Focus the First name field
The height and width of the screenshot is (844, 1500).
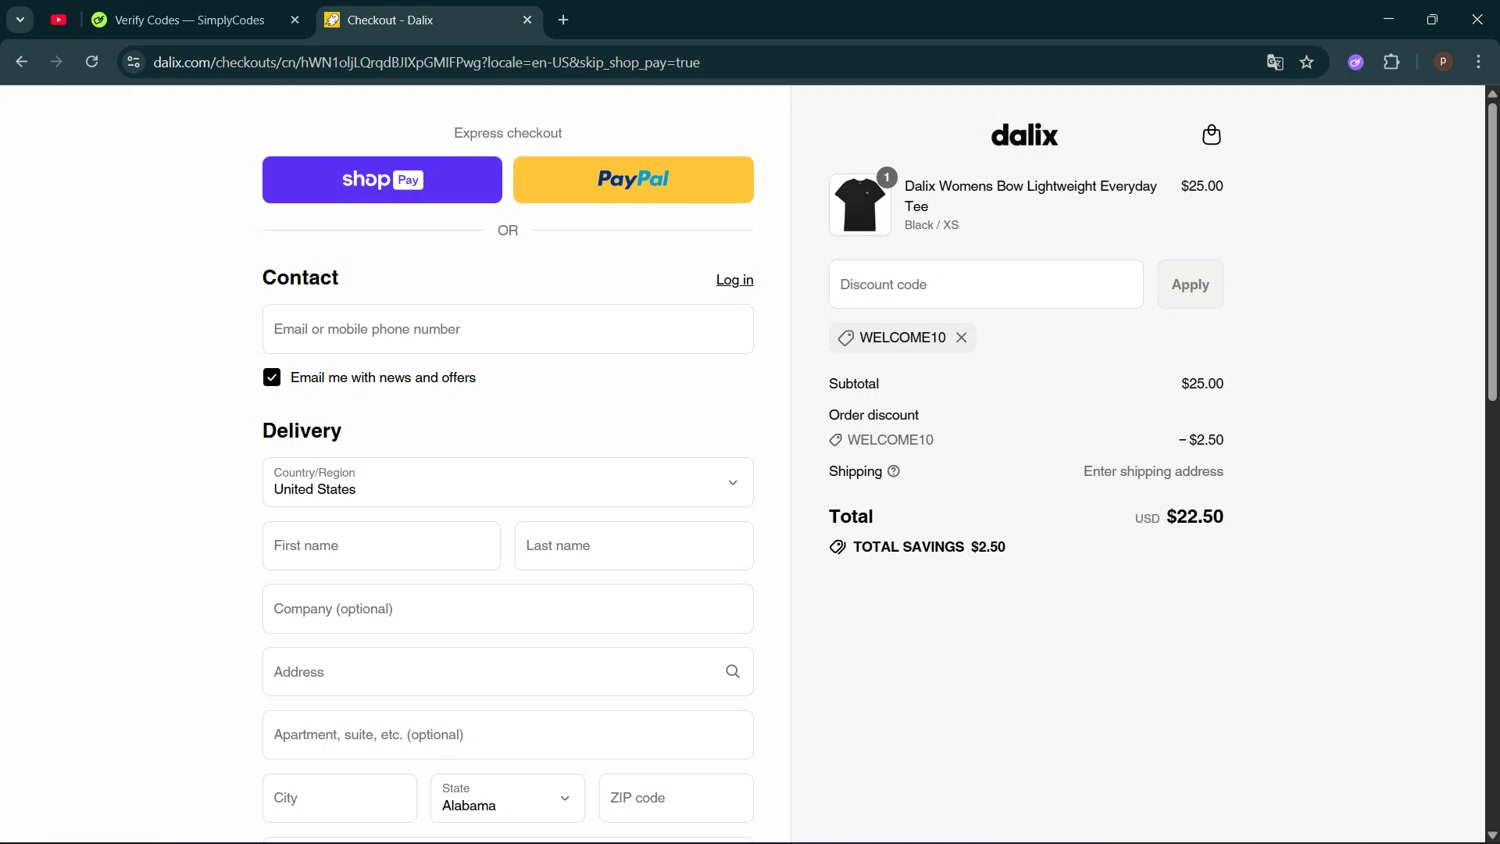pyautogui.click(x=381, y=546)
